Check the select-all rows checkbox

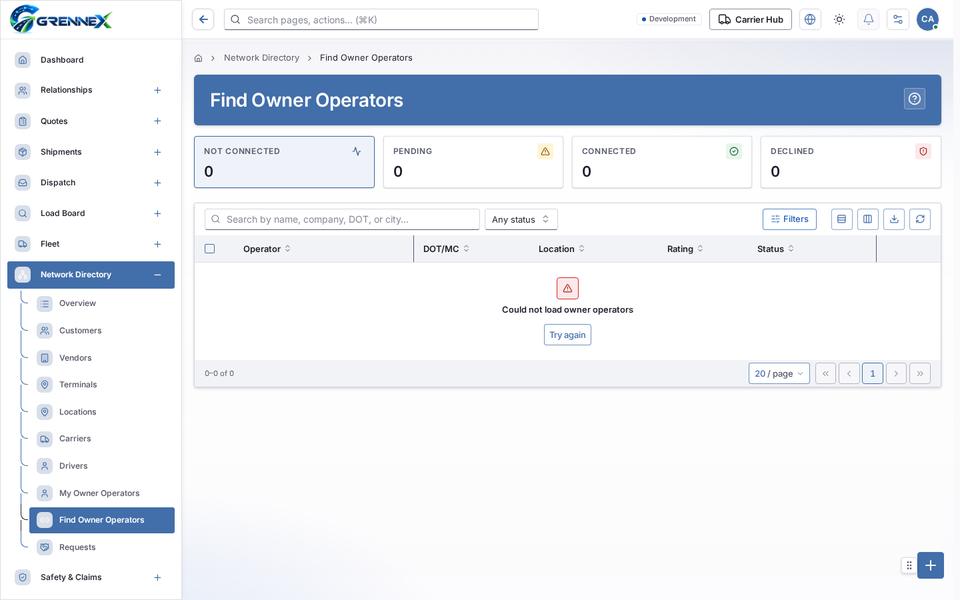(x=209, y=249)
